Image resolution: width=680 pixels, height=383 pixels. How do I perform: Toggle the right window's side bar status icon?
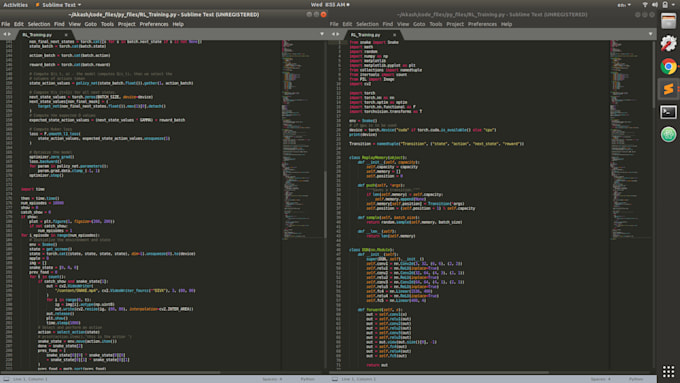pos(334,379)
